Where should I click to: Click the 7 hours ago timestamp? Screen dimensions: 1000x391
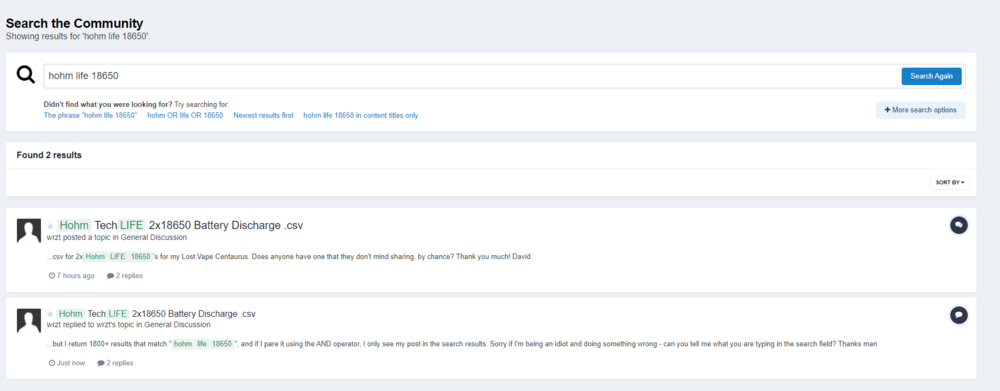click(71, 276)
